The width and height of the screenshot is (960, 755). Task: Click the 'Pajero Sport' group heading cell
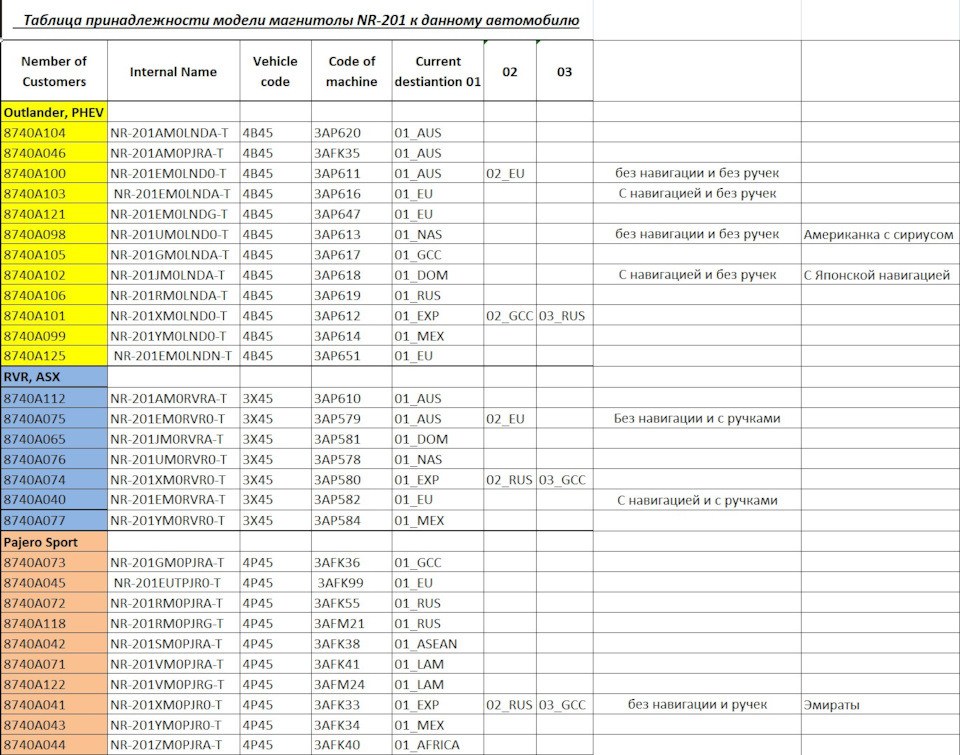tap(54, 542)
